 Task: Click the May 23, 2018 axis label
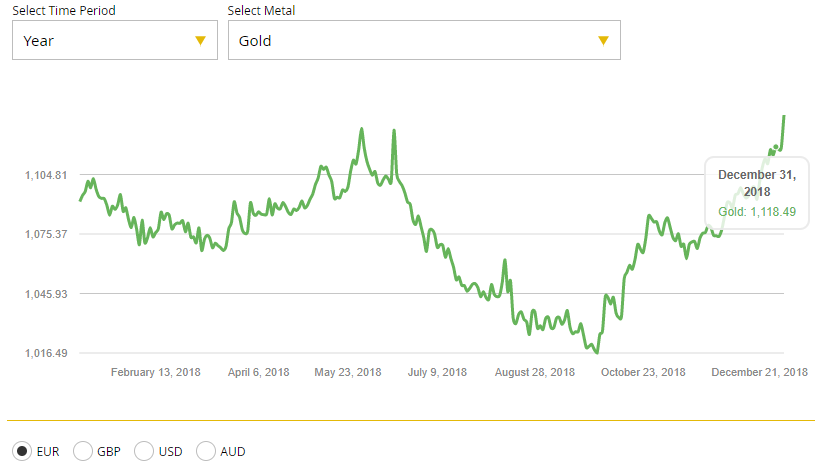348,372
